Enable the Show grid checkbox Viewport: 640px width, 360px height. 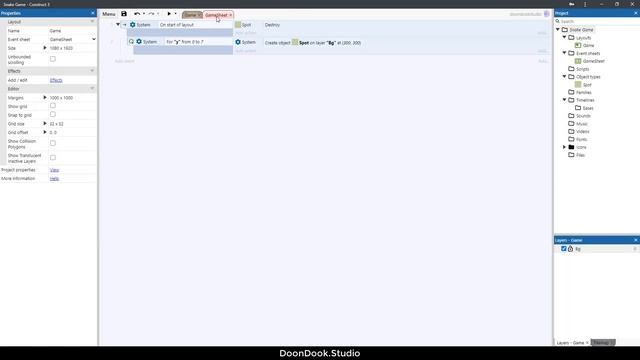[53, 106]
